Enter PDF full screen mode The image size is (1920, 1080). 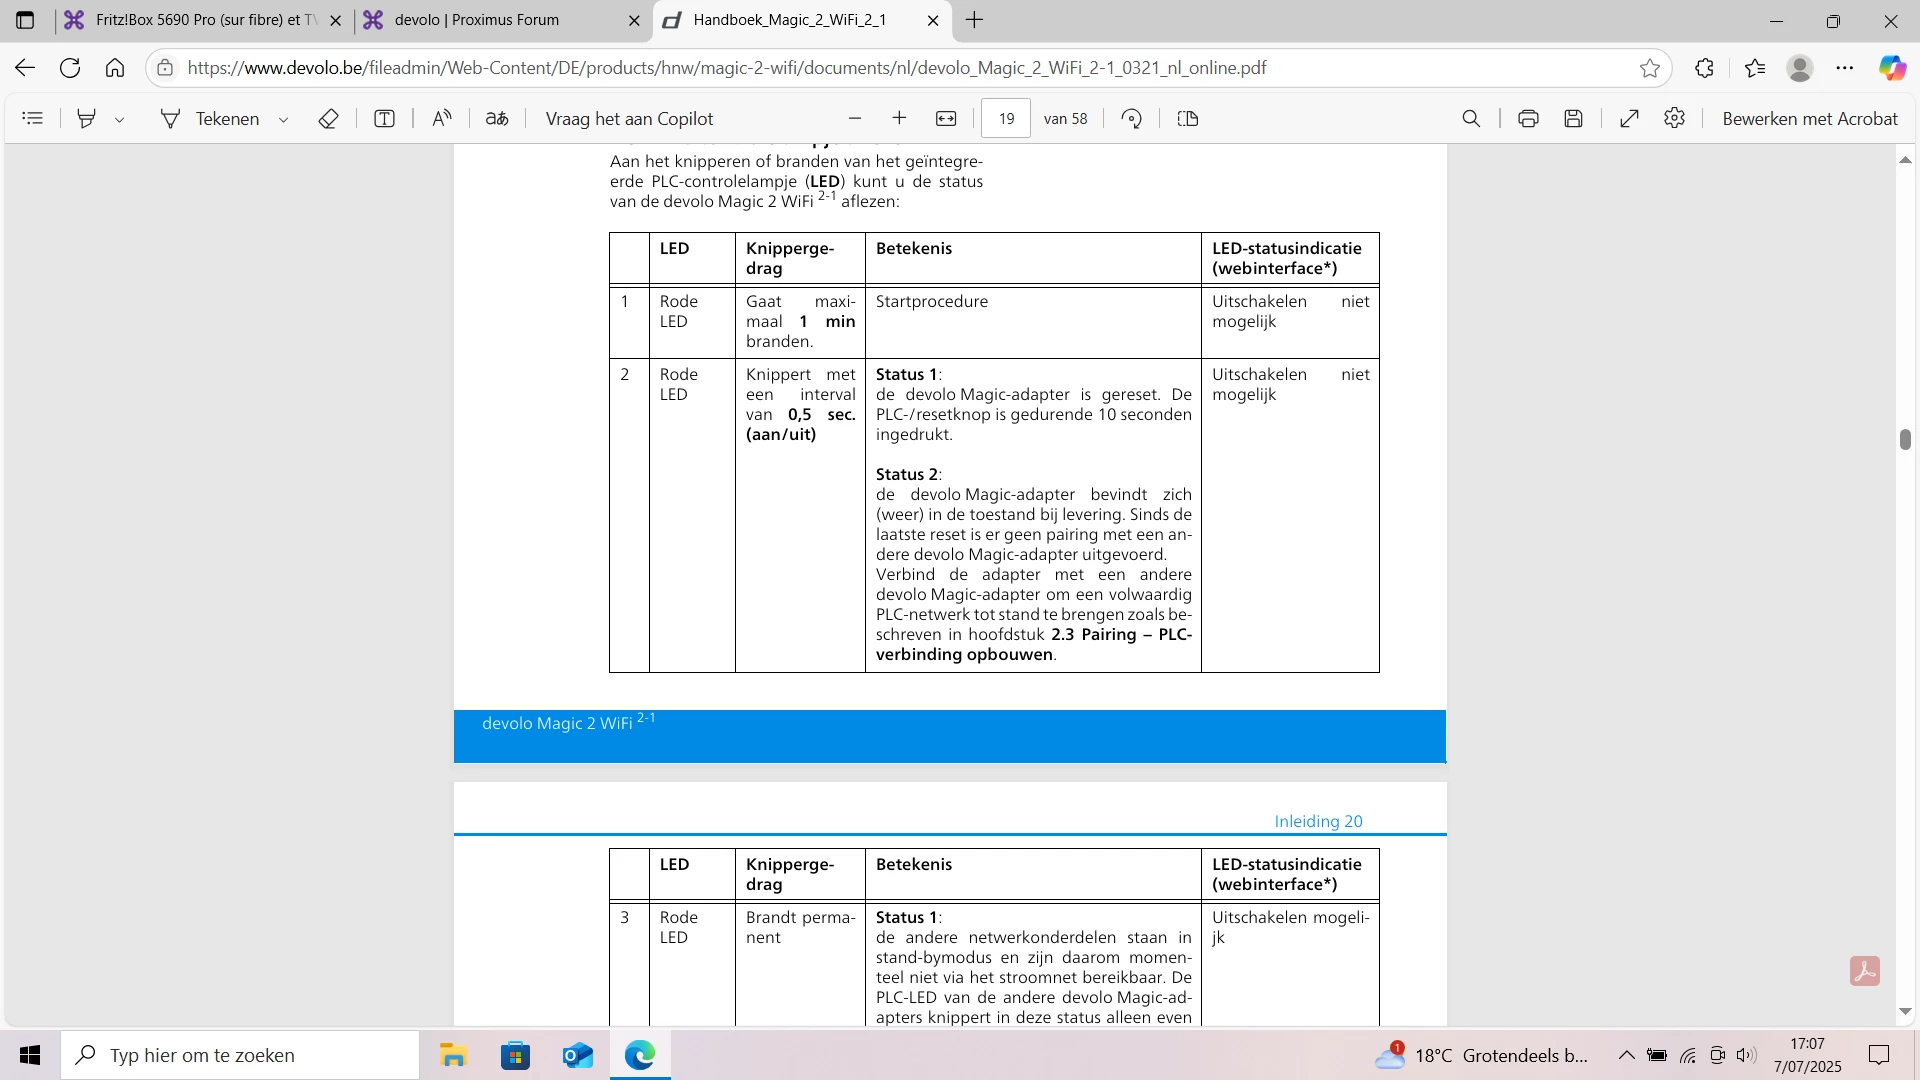(1629, 118)
